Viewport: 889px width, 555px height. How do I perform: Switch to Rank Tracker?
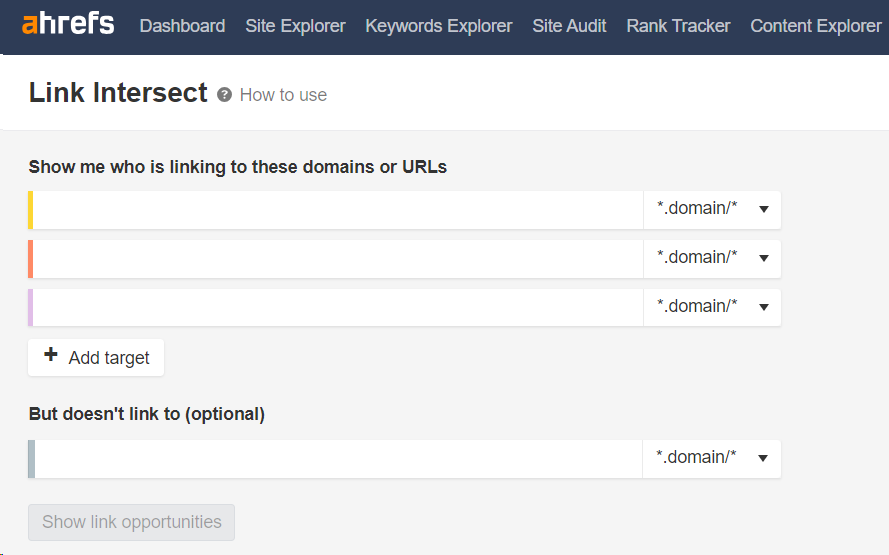pos(678,26)
